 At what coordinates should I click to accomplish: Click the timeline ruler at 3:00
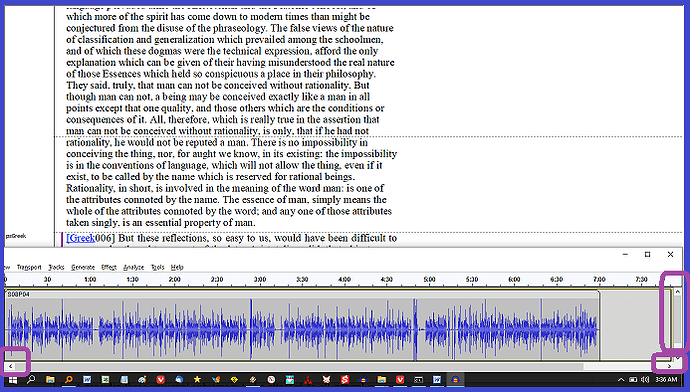260,279
